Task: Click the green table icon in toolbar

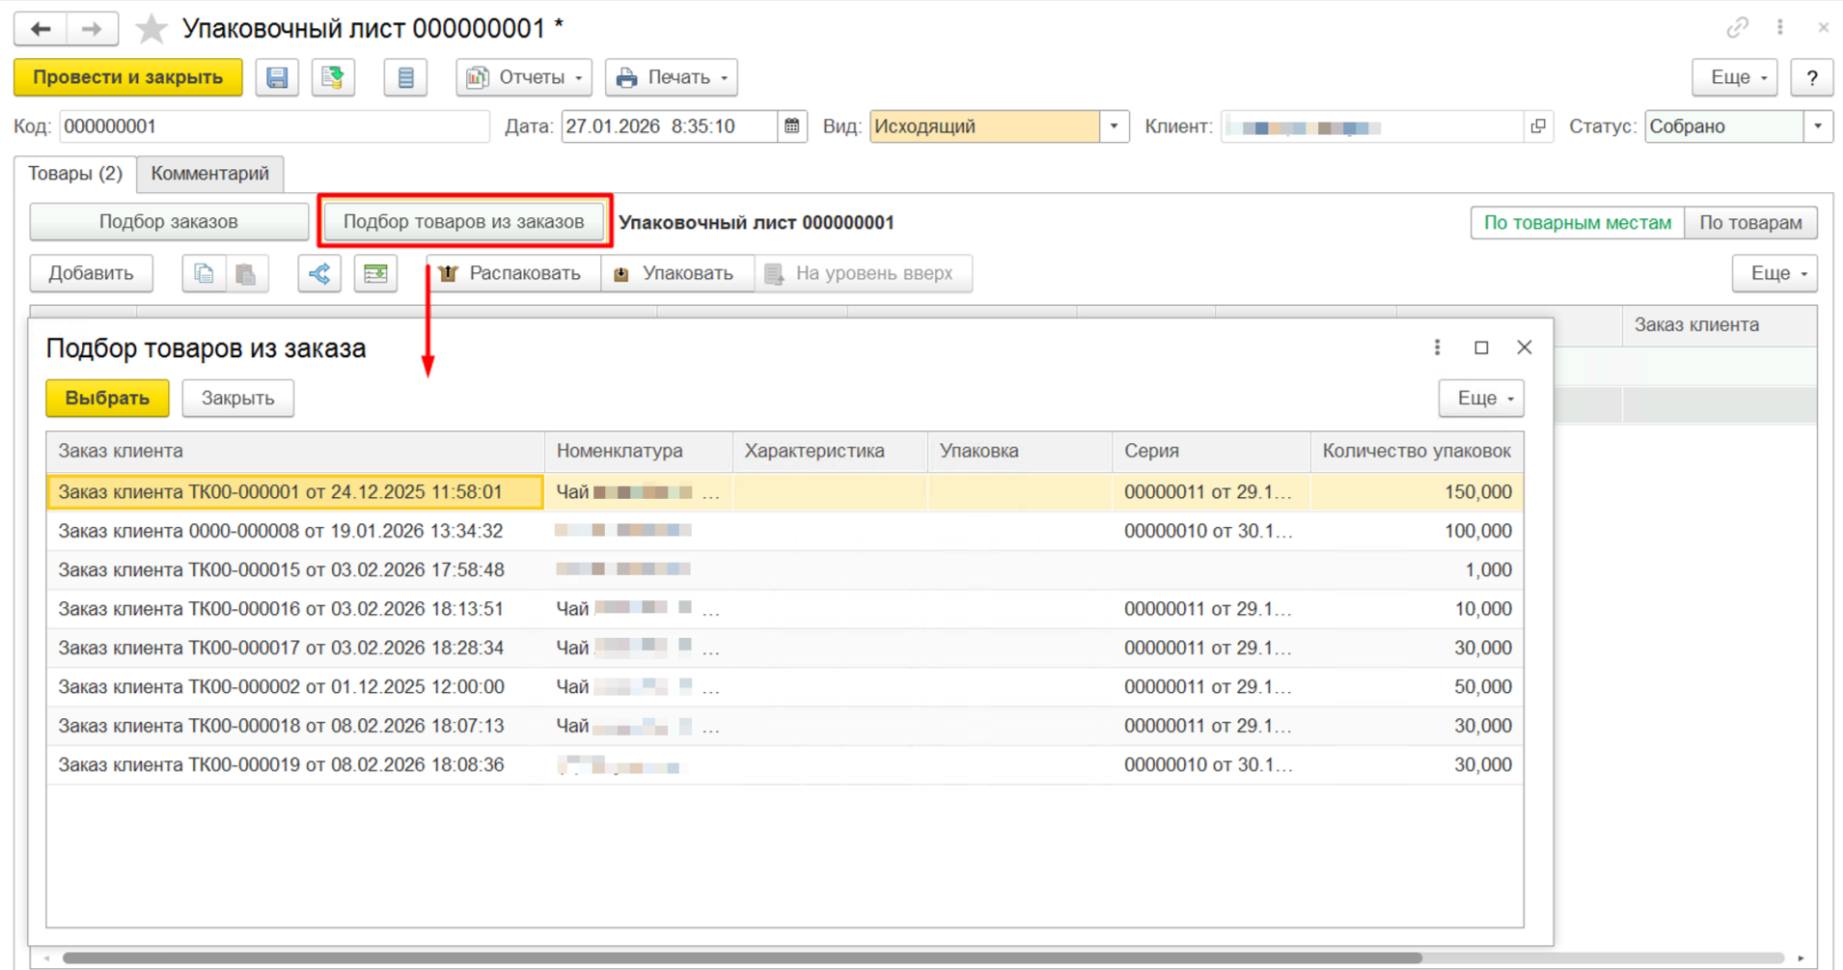Action: pyautogui.click(x=375, y=273)
